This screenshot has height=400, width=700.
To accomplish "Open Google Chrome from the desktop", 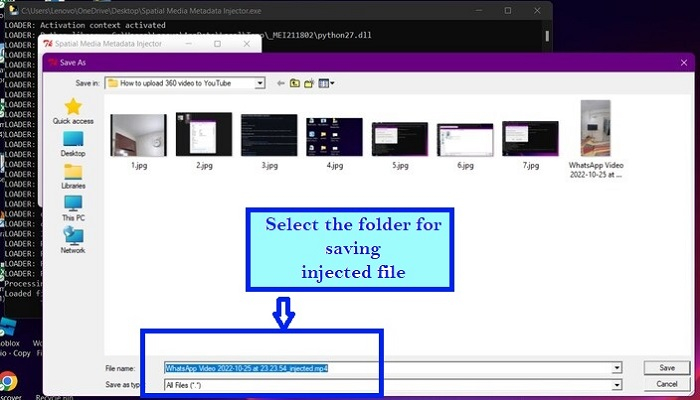I will [8, 381].
